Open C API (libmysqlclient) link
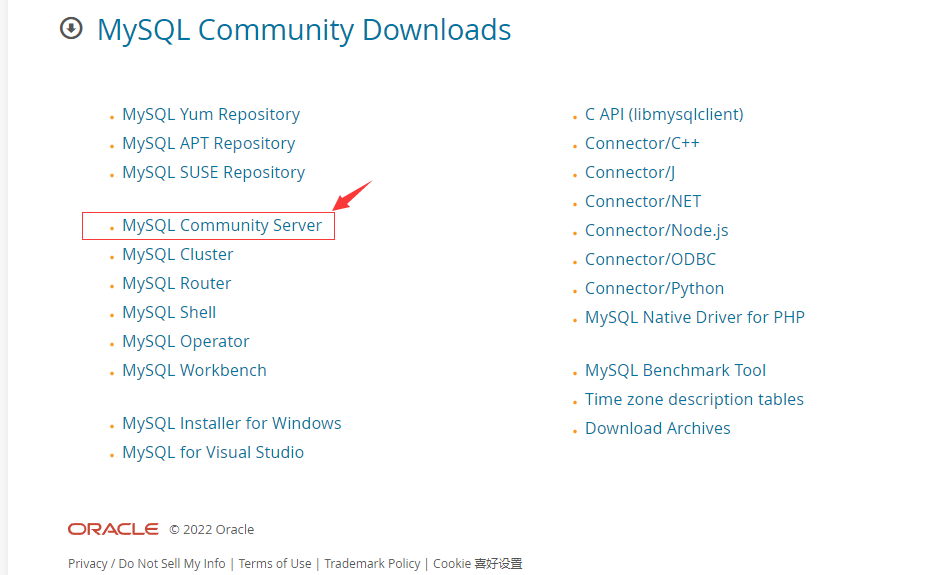The height and width of the screenshot is (575, 935). pyautogui.click(x=664, y=114)
